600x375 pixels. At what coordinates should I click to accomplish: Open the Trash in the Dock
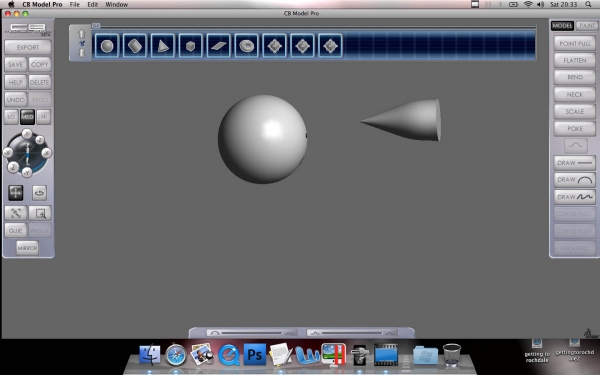[452, 355]
